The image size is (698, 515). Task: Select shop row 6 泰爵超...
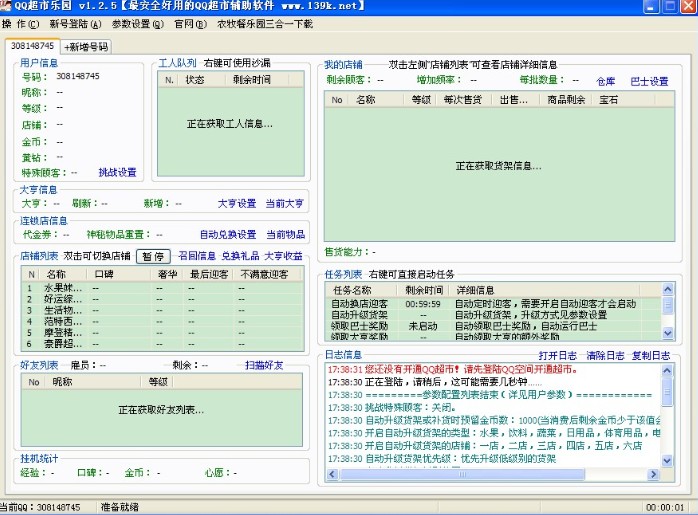coord(162,344)
